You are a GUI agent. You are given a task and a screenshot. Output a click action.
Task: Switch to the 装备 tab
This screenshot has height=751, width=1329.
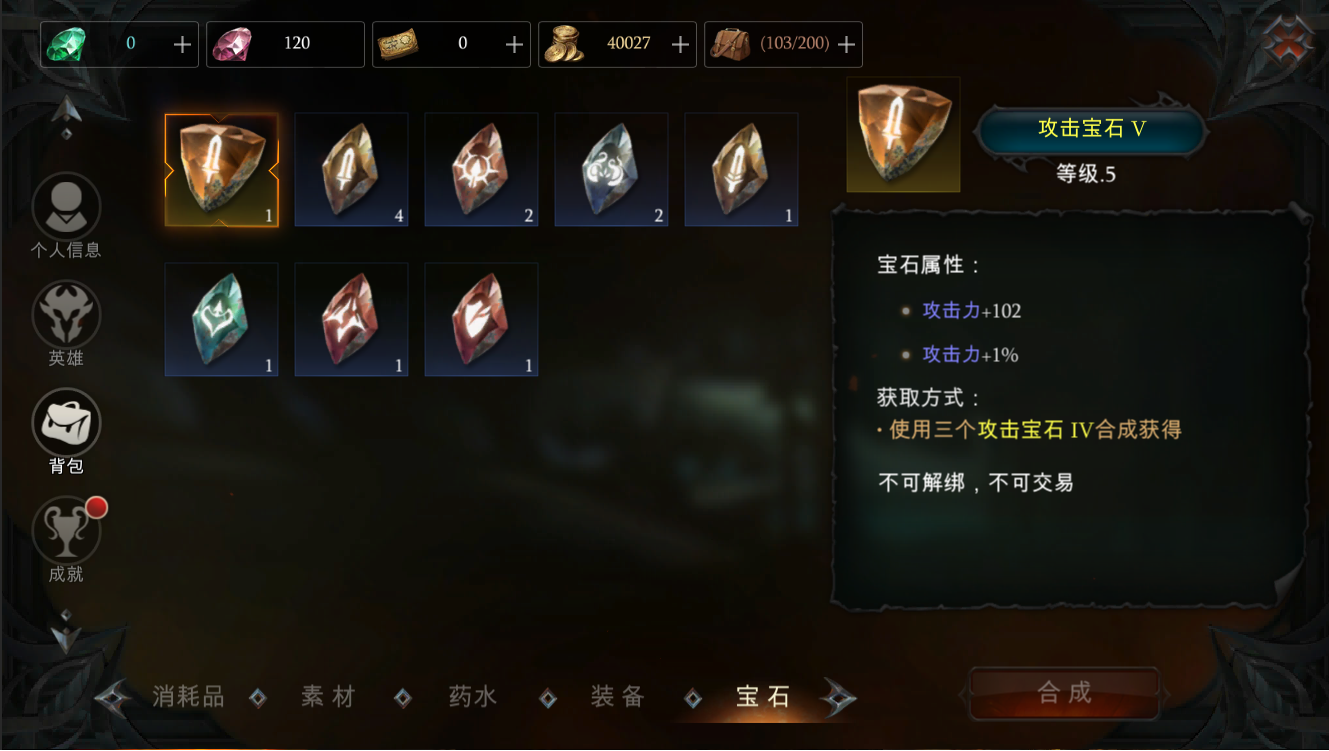(617, 697)
